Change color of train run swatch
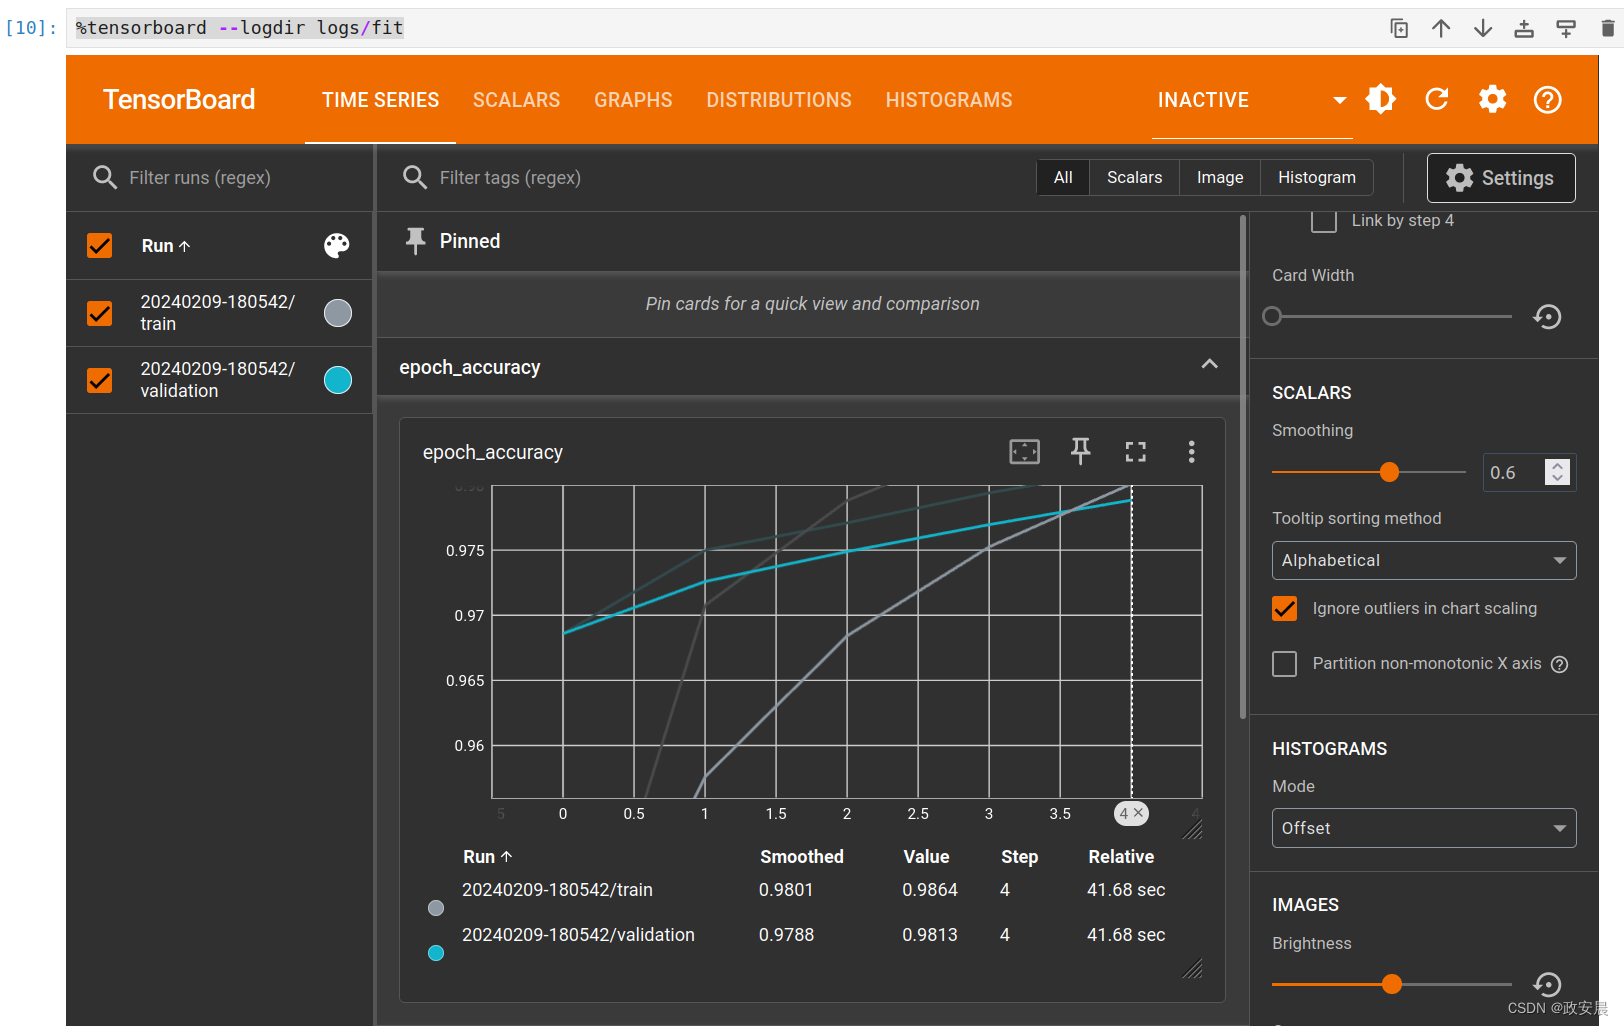The height and width of the screenshot is (1026, 1624). (x=338, y=313)
